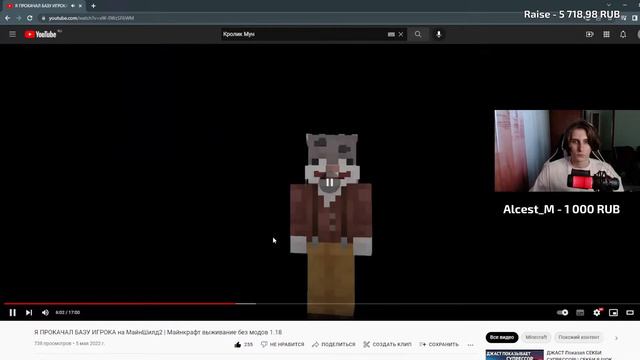640x360 pixels.
Task: Click the НЕ НРАВИТСЯ dislike button
Action: pos(282,344)
